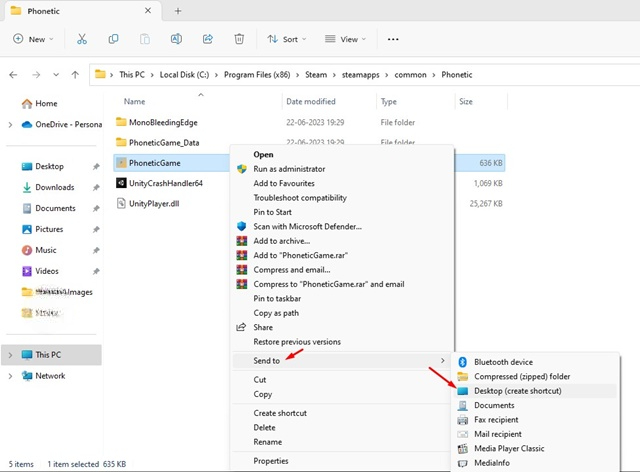
Task: Unpin Desktop using its pin icon
Action: [x=96, y=167]
